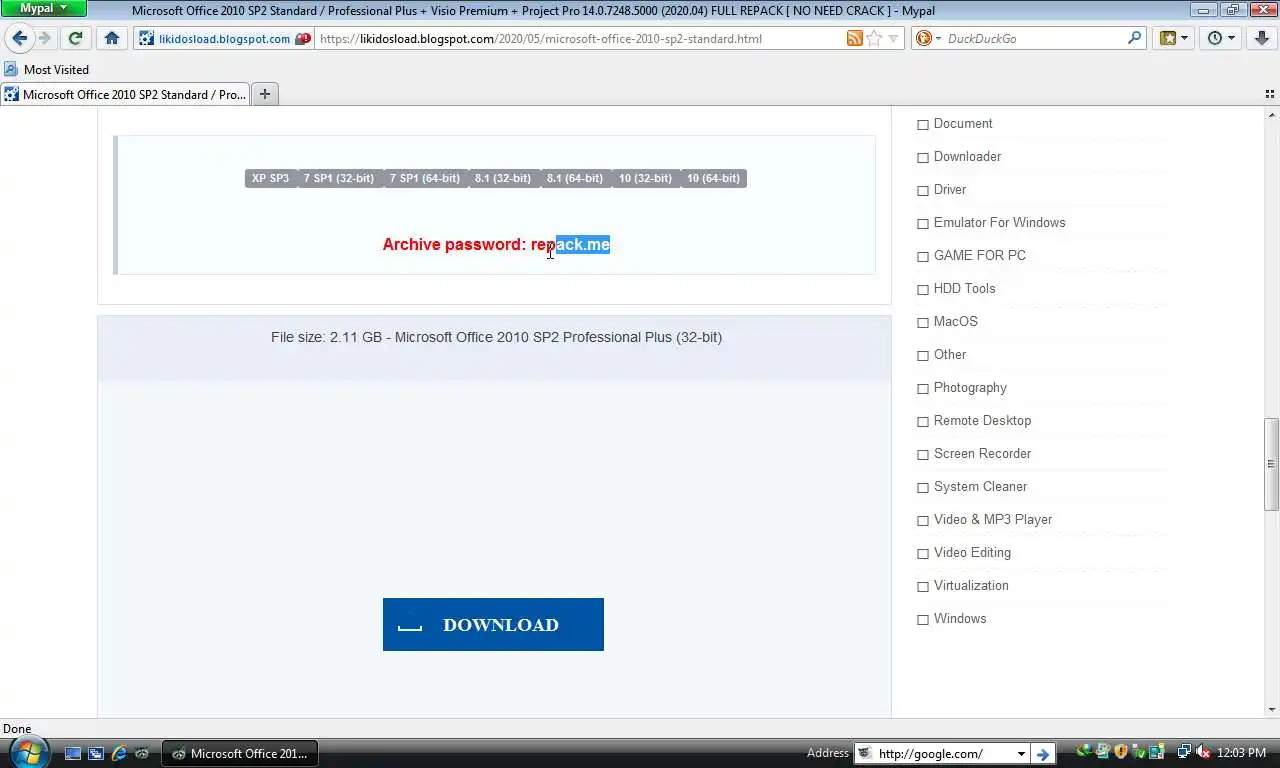Viewport: 1280px width, 768px height.
Task: Go back with the Back arrow
Action: pos(19,38)
